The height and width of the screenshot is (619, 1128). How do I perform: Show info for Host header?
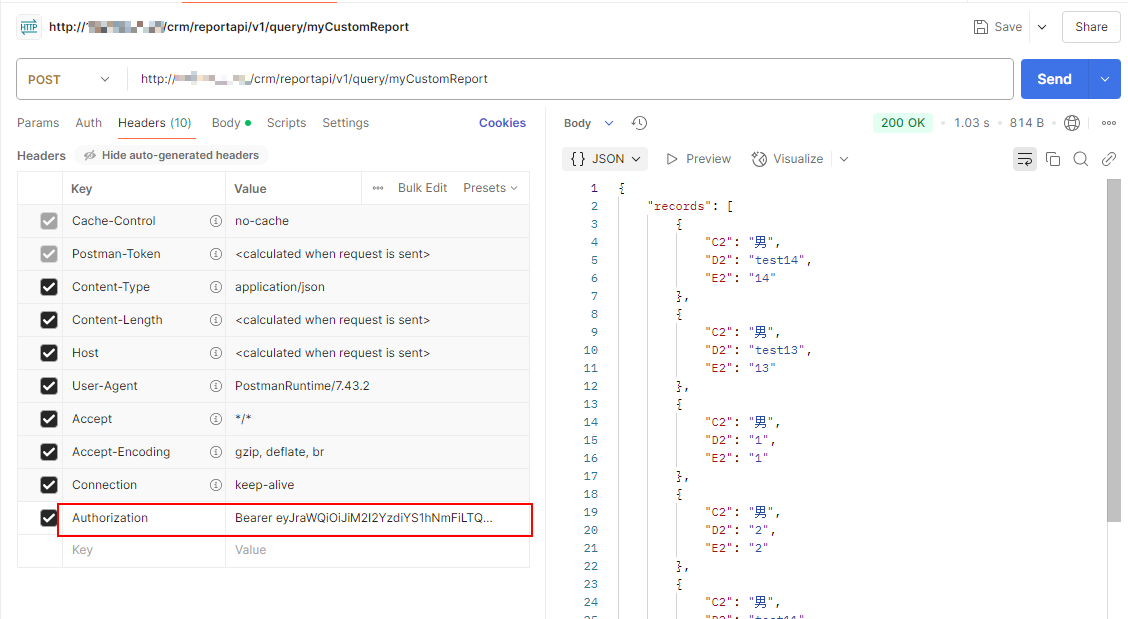tap(215, 353)
